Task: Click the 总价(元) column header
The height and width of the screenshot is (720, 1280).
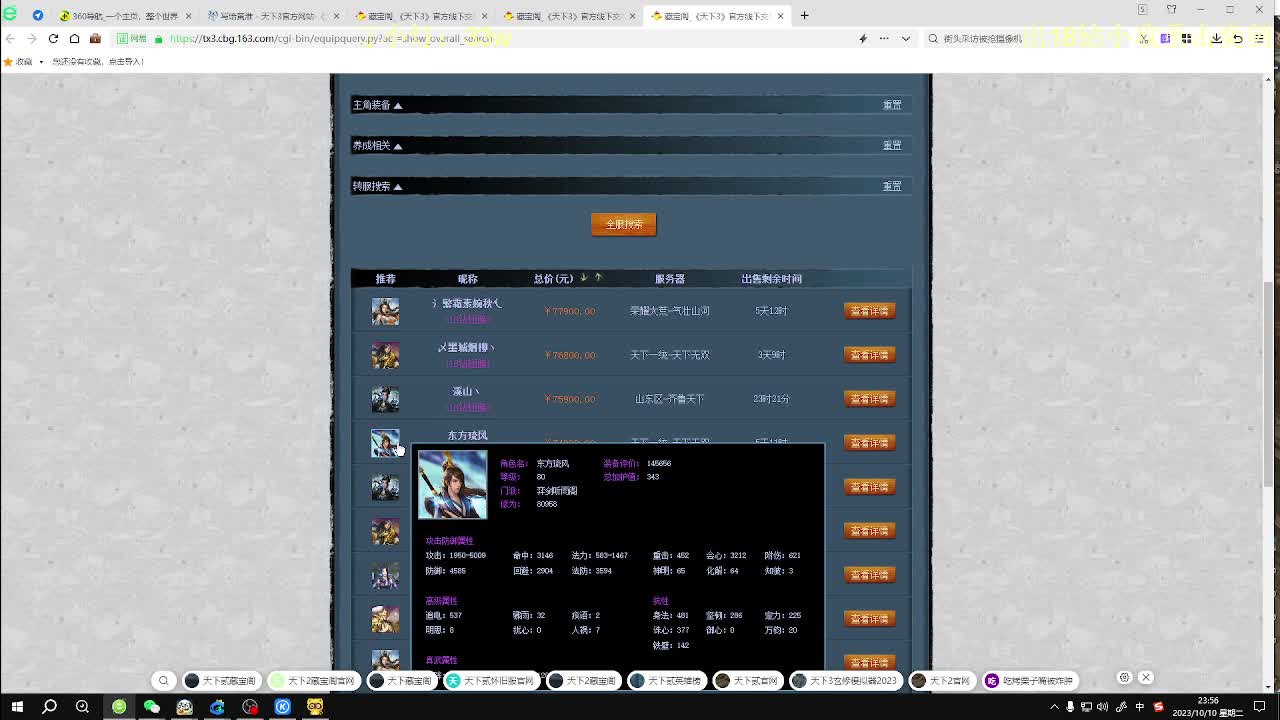Action: click(x=553, y=279)
